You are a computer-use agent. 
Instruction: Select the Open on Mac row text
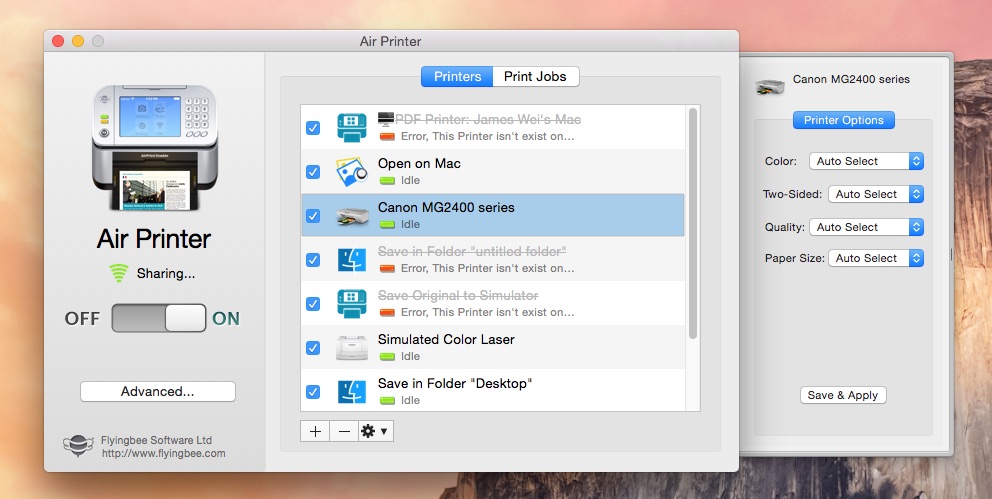(x=419, y=164)
